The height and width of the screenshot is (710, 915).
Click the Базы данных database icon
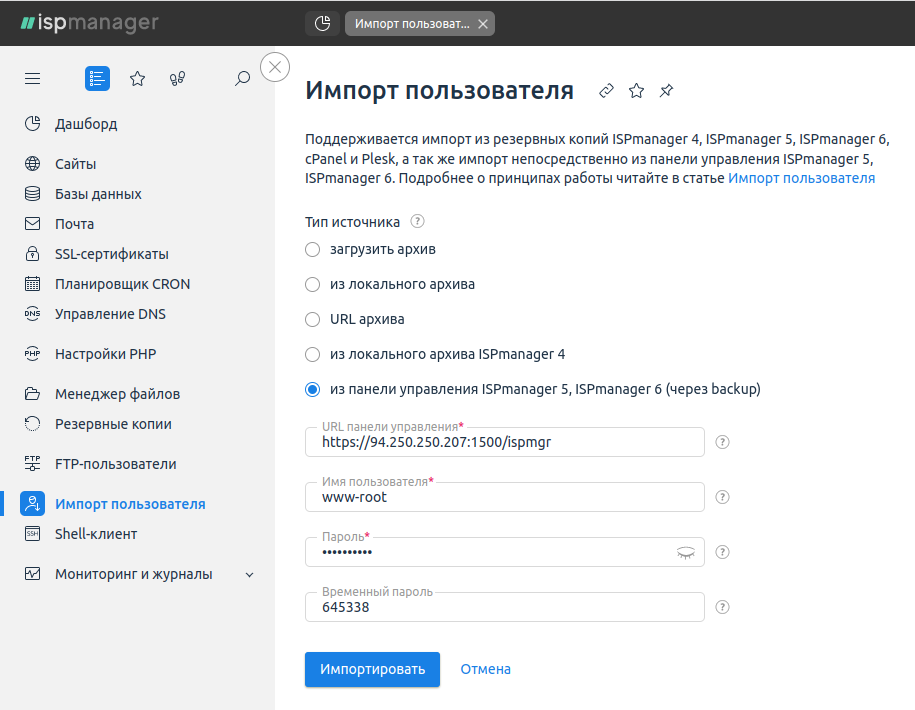tap(33, 194)
